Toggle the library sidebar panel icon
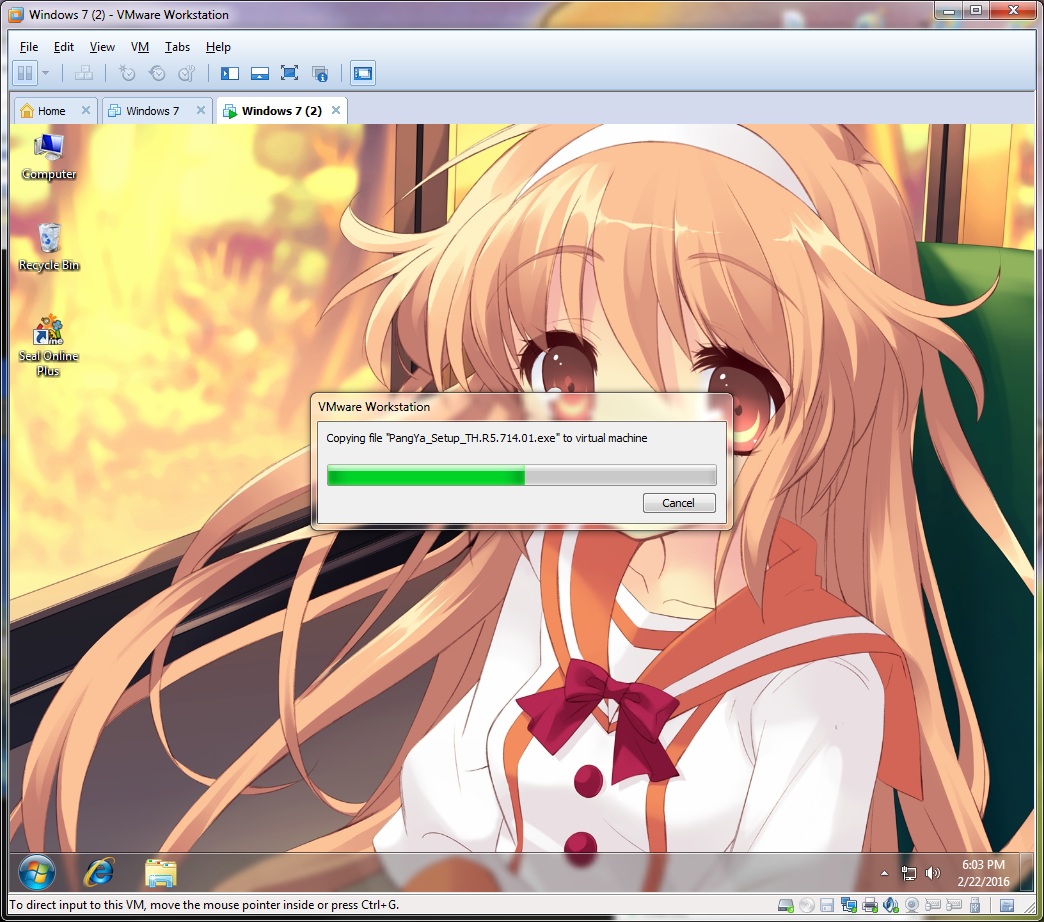 (x=230, y=73)
